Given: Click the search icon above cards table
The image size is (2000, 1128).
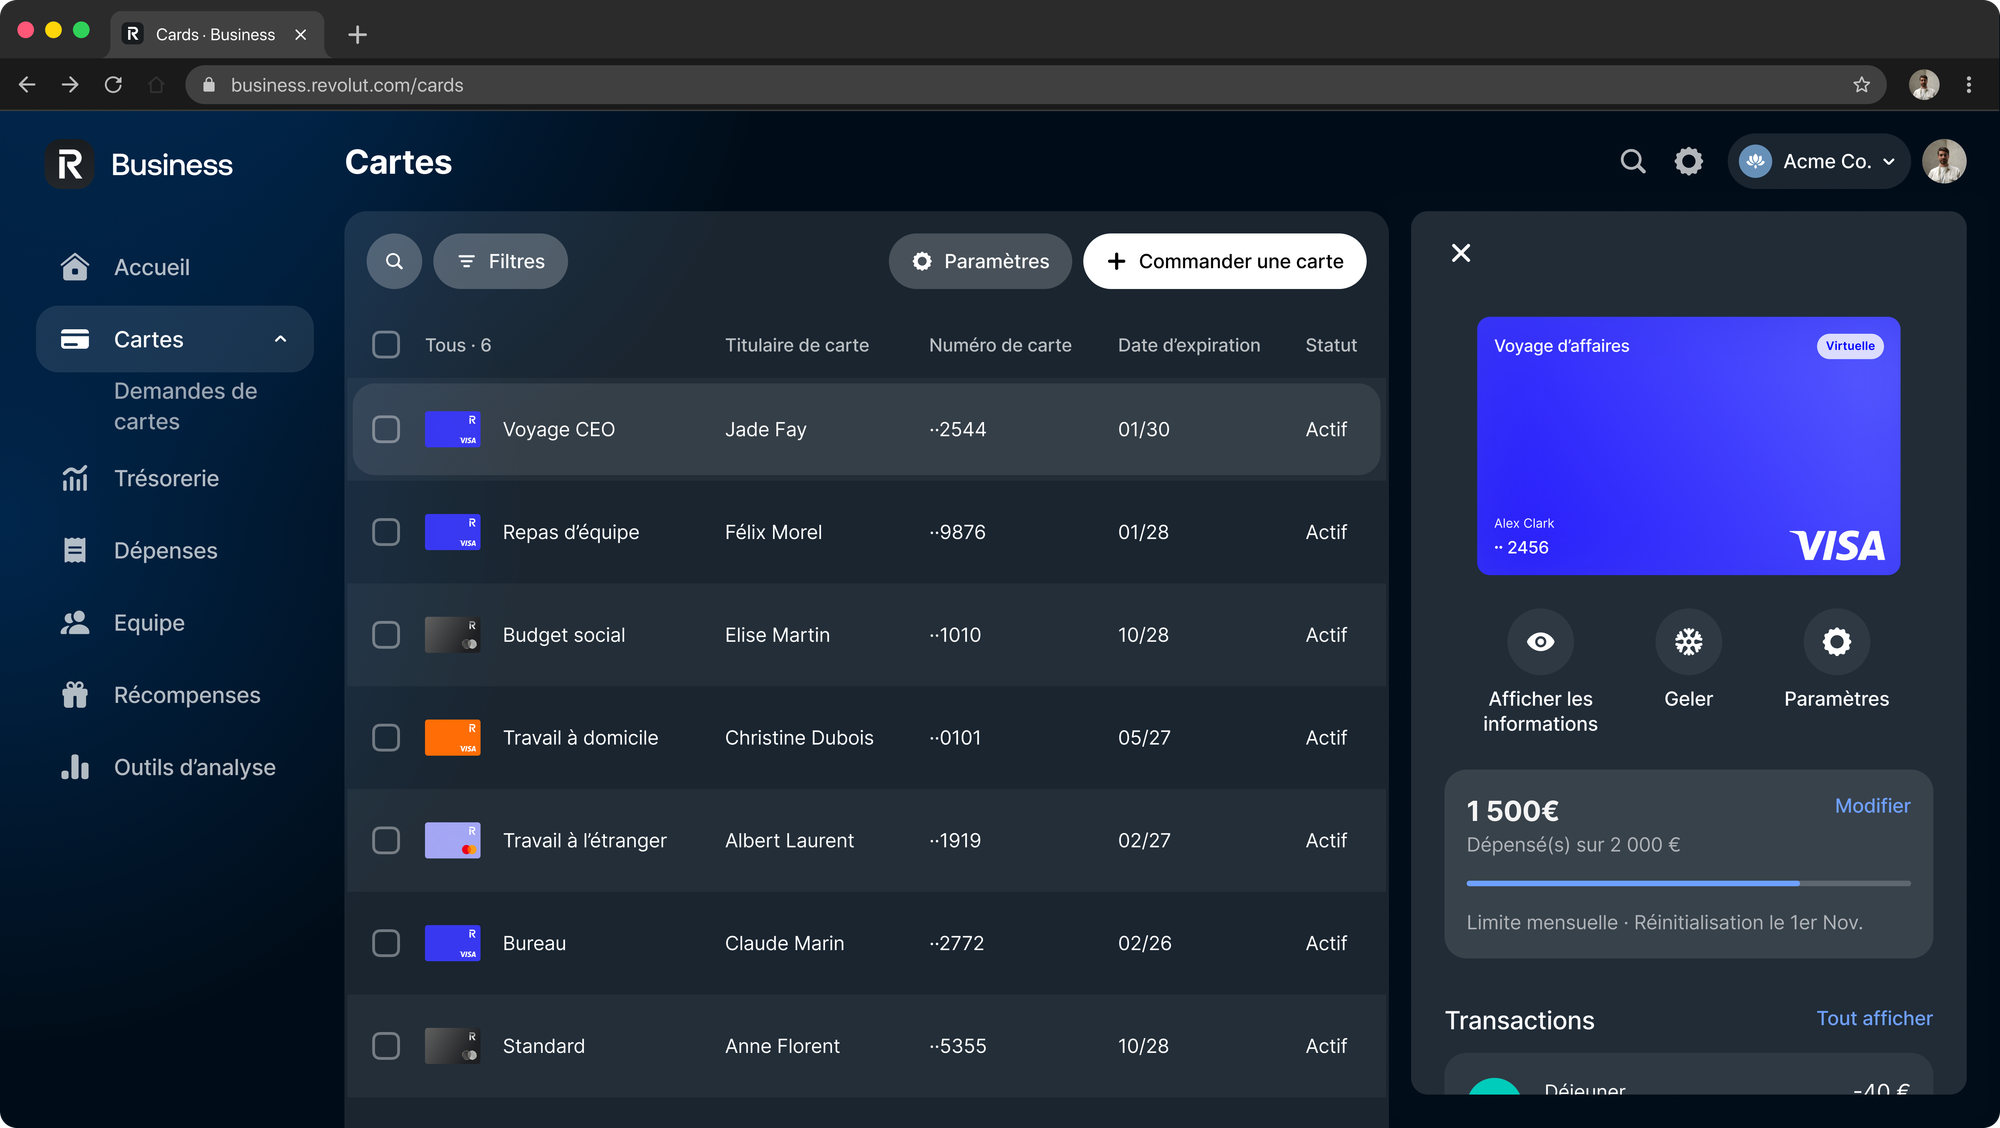Looking at the screenshot, I should (394, 261).
